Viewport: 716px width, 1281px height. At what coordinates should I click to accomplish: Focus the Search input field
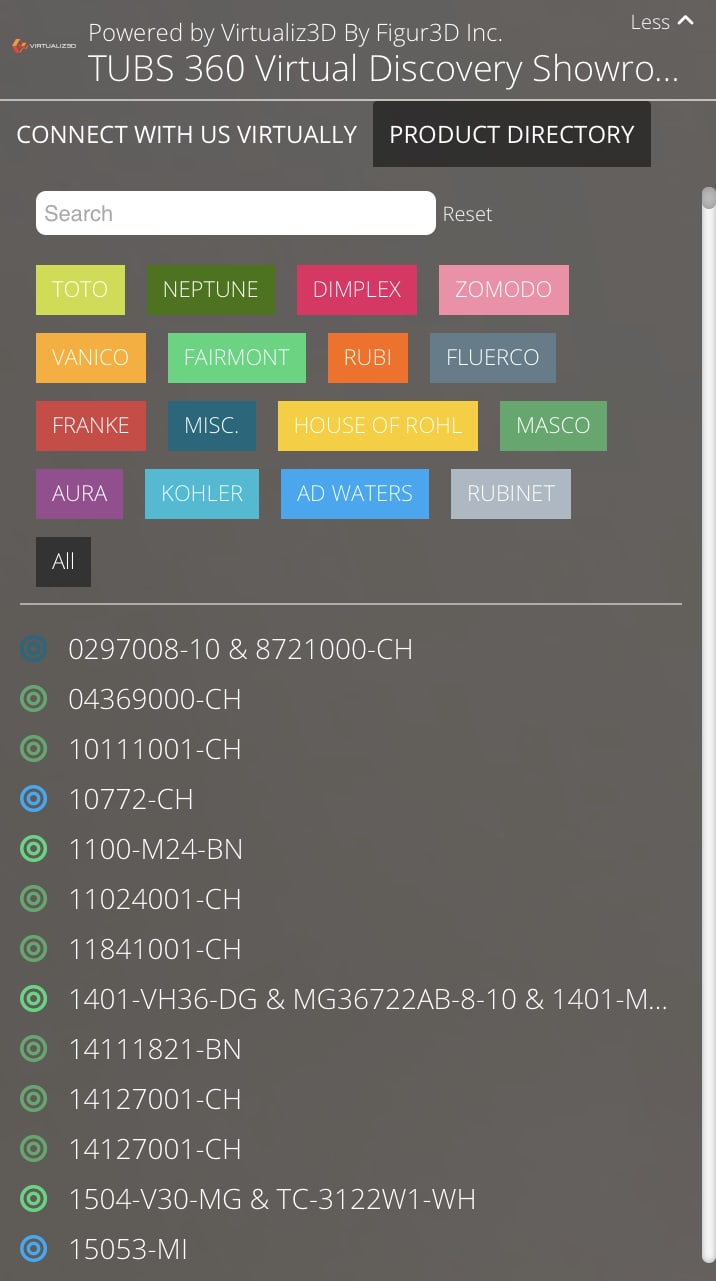(x=236, y=213)
